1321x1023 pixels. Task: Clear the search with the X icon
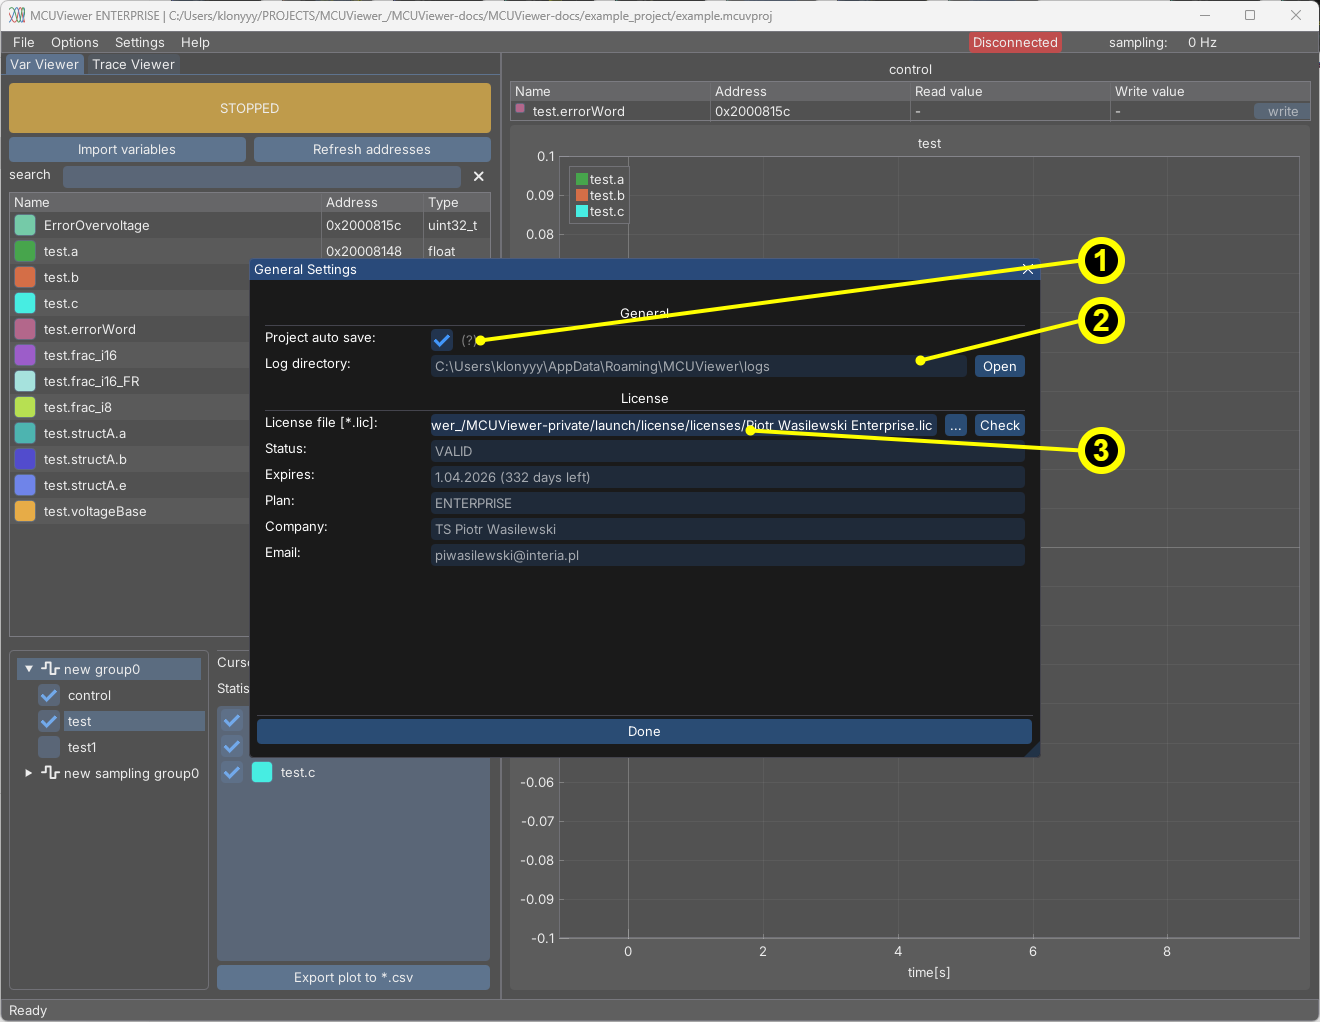(x=479, y=176)
